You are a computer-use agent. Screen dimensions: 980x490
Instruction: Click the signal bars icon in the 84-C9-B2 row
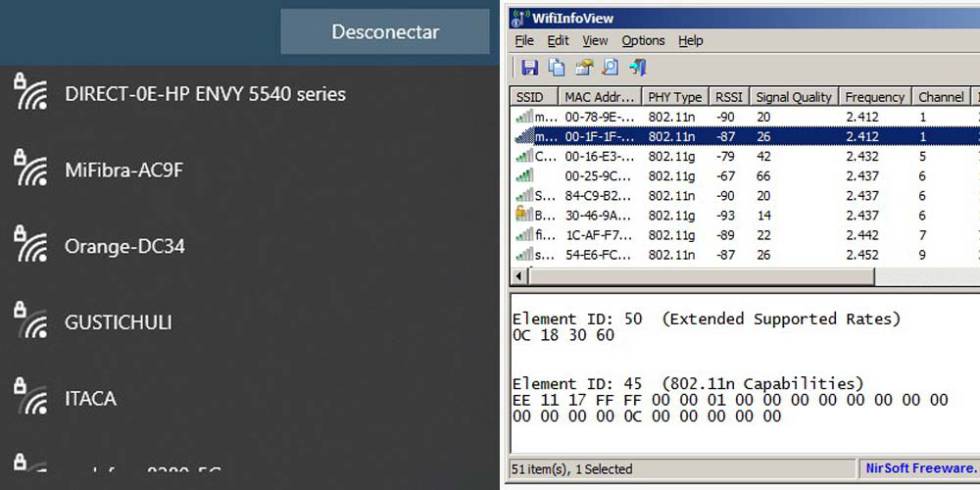(524, 196)
